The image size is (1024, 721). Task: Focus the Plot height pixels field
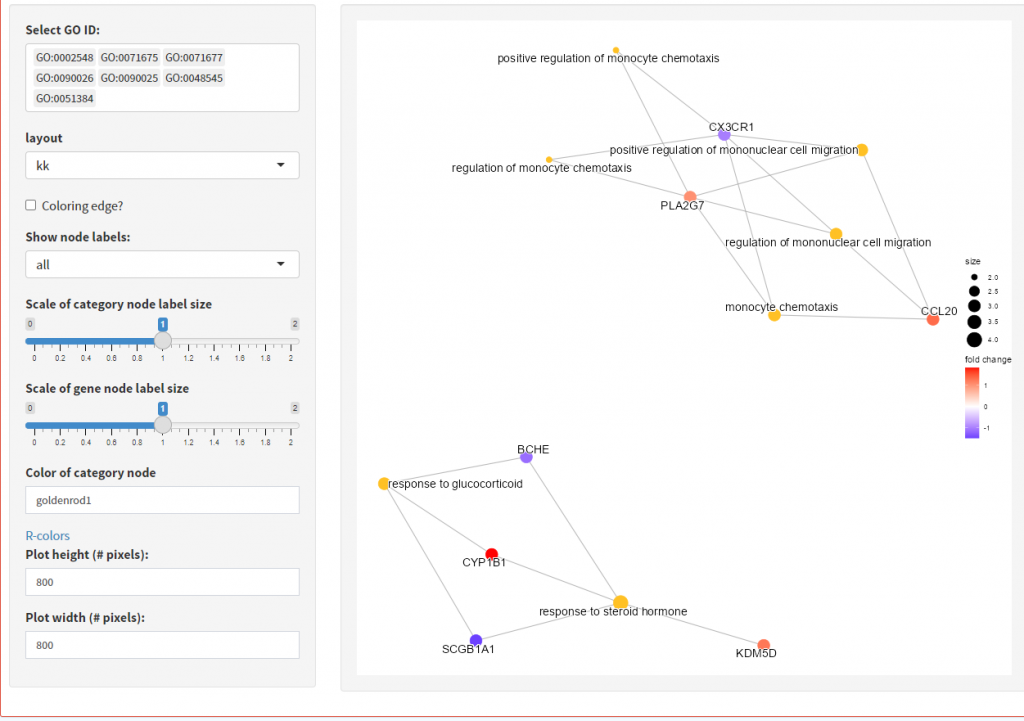tap(162, 582)
